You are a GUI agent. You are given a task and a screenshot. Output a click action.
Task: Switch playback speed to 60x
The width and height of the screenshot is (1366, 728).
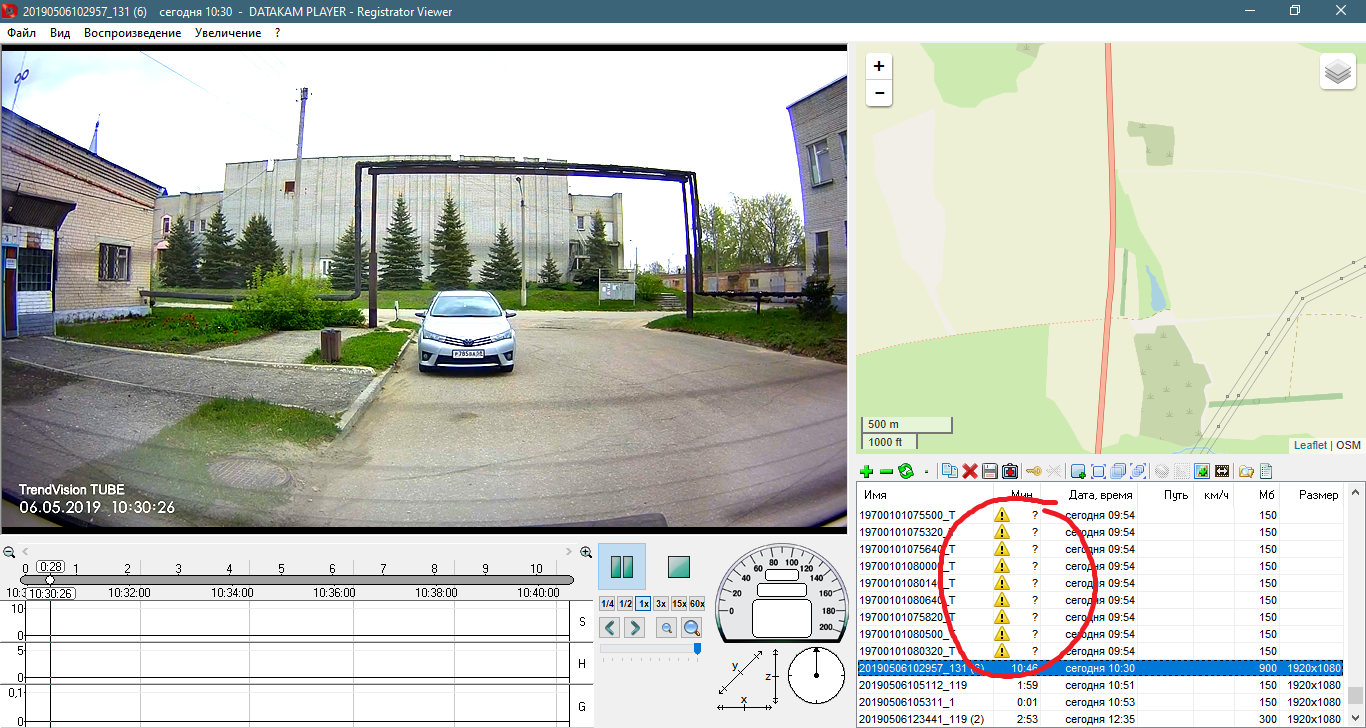click(x=696, y=603)
